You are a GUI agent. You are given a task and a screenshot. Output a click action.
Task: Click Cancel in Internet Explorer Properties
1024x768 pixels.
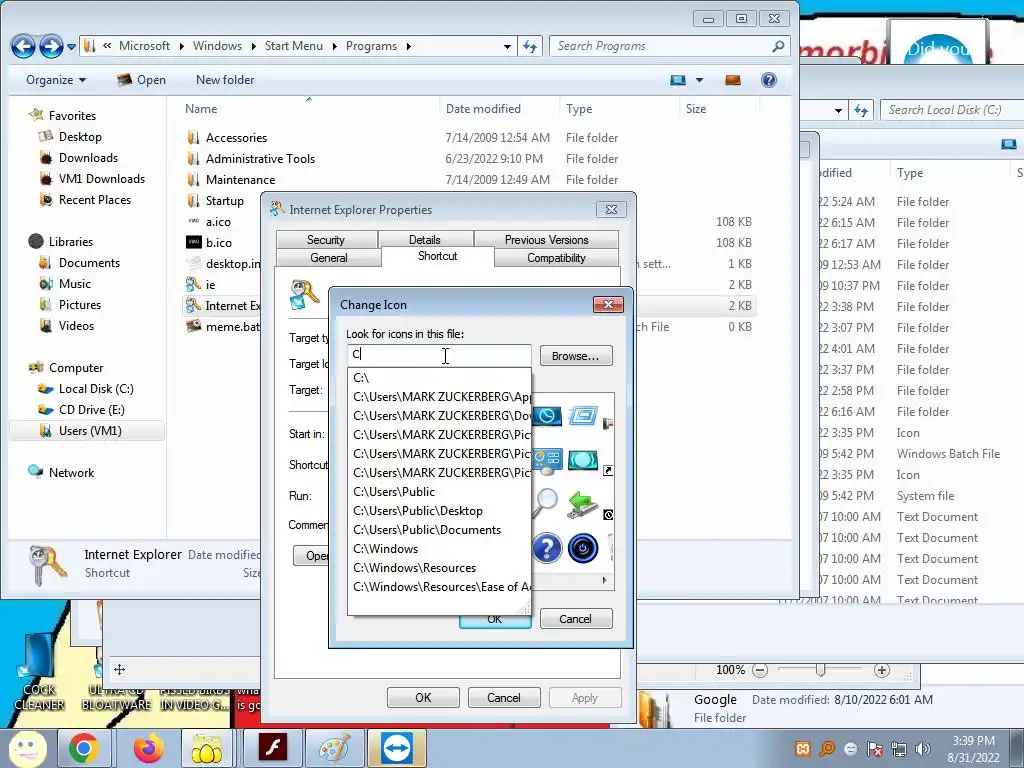click(x=504, y=697)
